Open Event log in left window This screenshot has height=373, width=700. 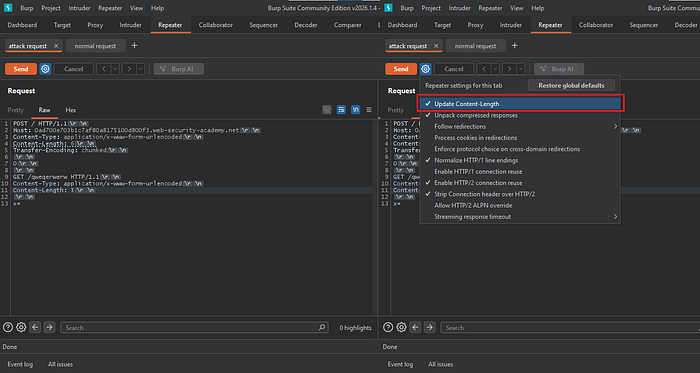(20, 364)
